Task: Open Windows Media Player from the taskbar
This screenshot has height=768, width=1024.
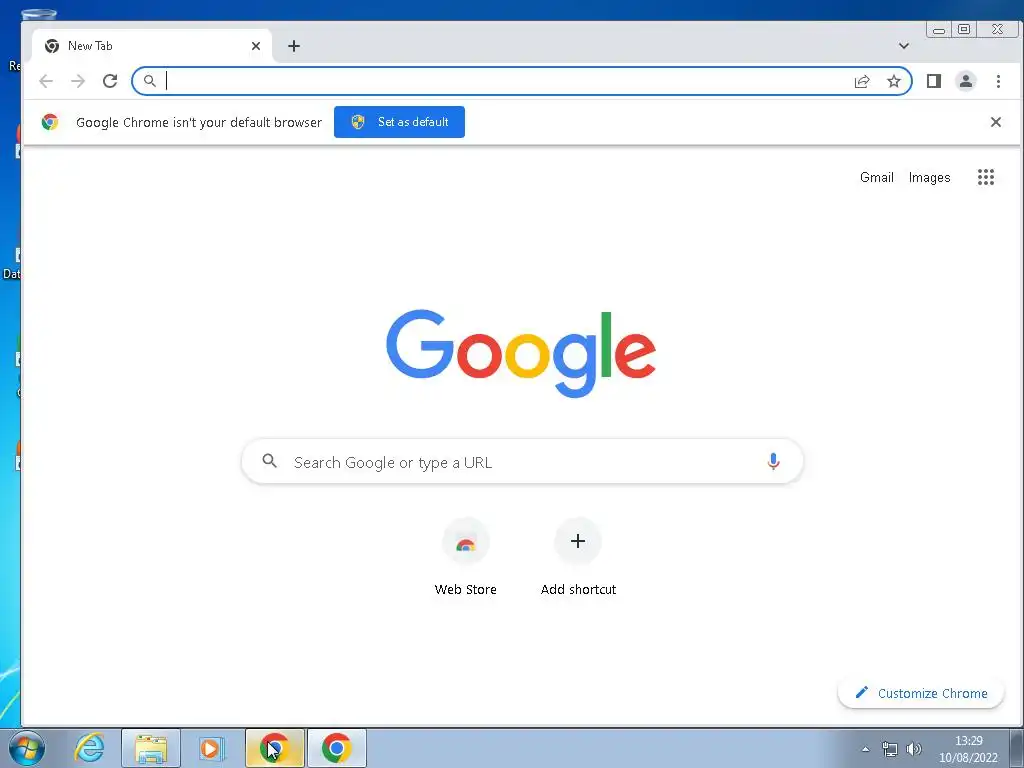Action: (212, 748)
